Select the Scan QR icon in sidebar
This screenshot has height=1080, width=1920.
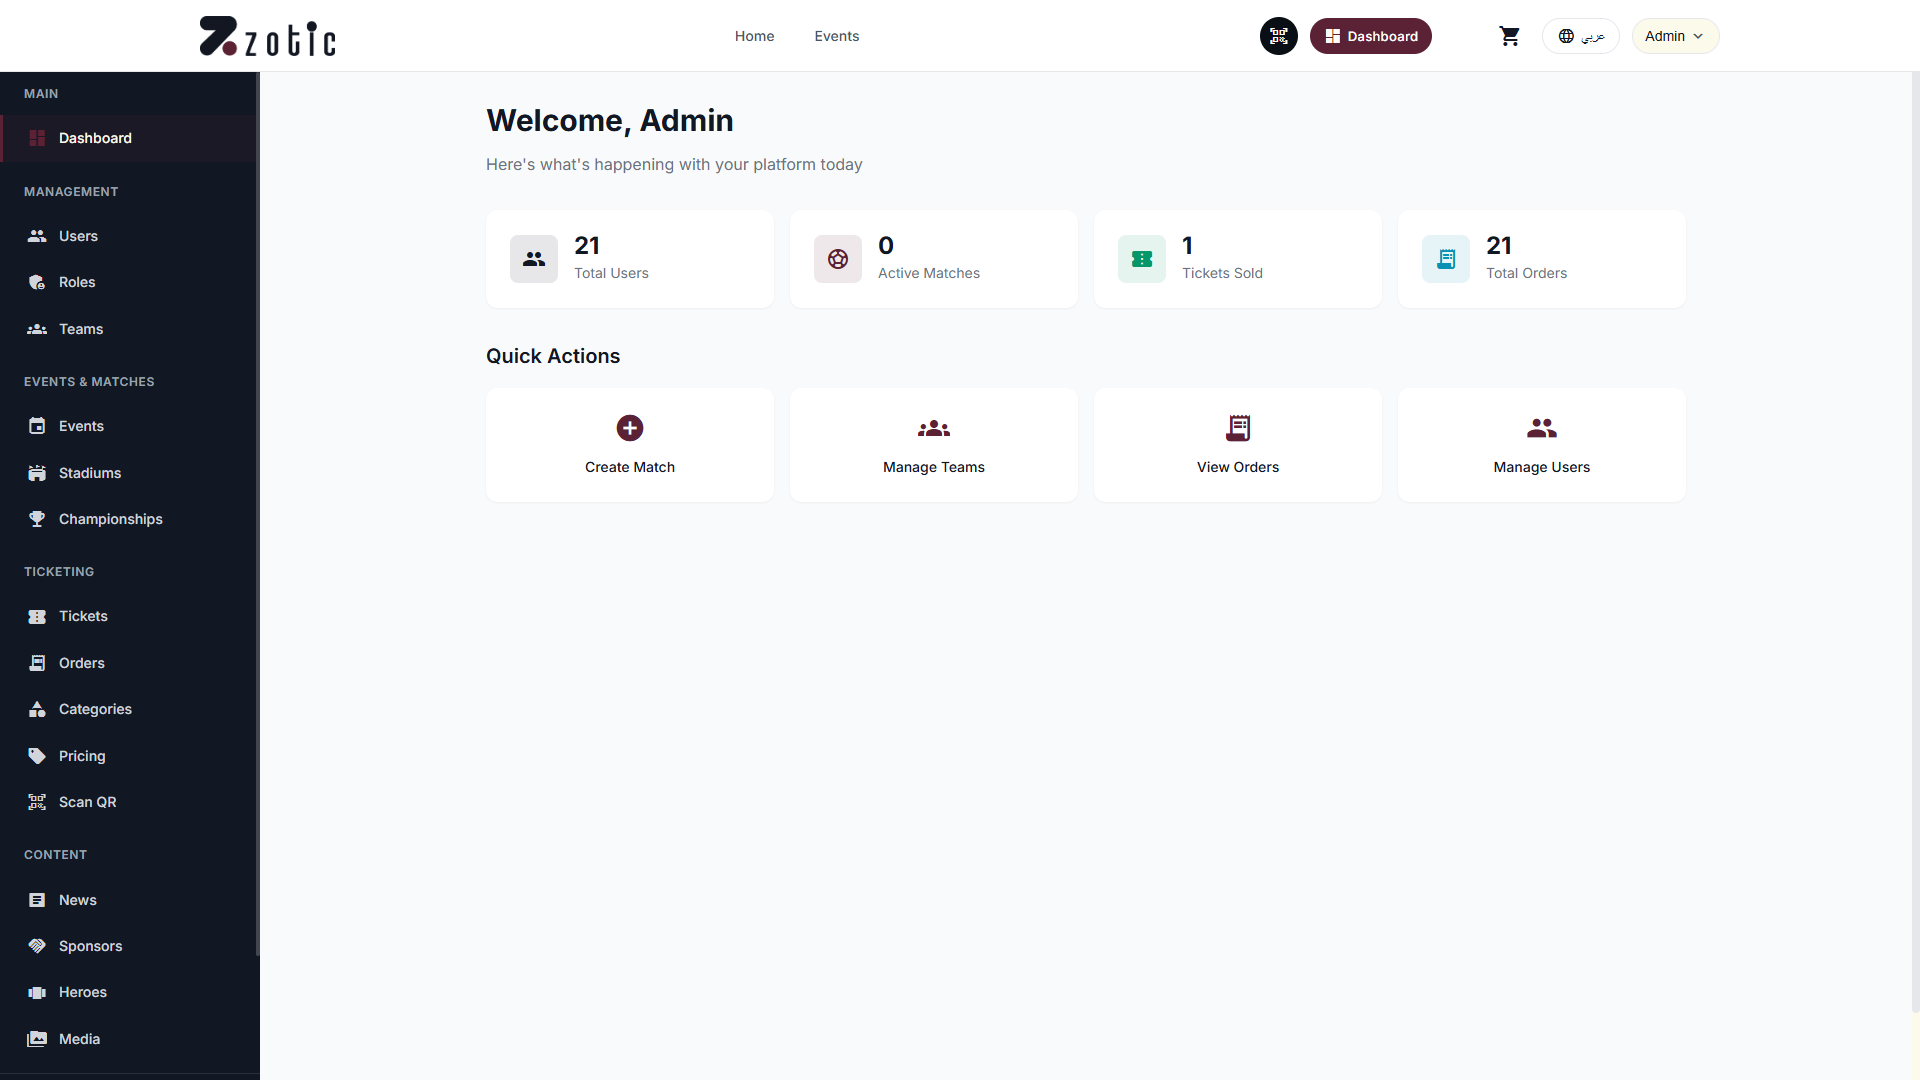(37, 801)
